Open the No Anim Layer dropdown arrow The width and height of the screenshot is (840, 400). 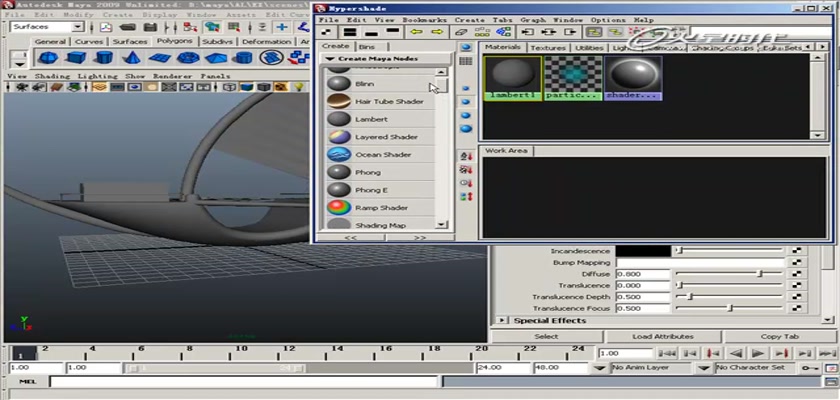tap(601, 368)
